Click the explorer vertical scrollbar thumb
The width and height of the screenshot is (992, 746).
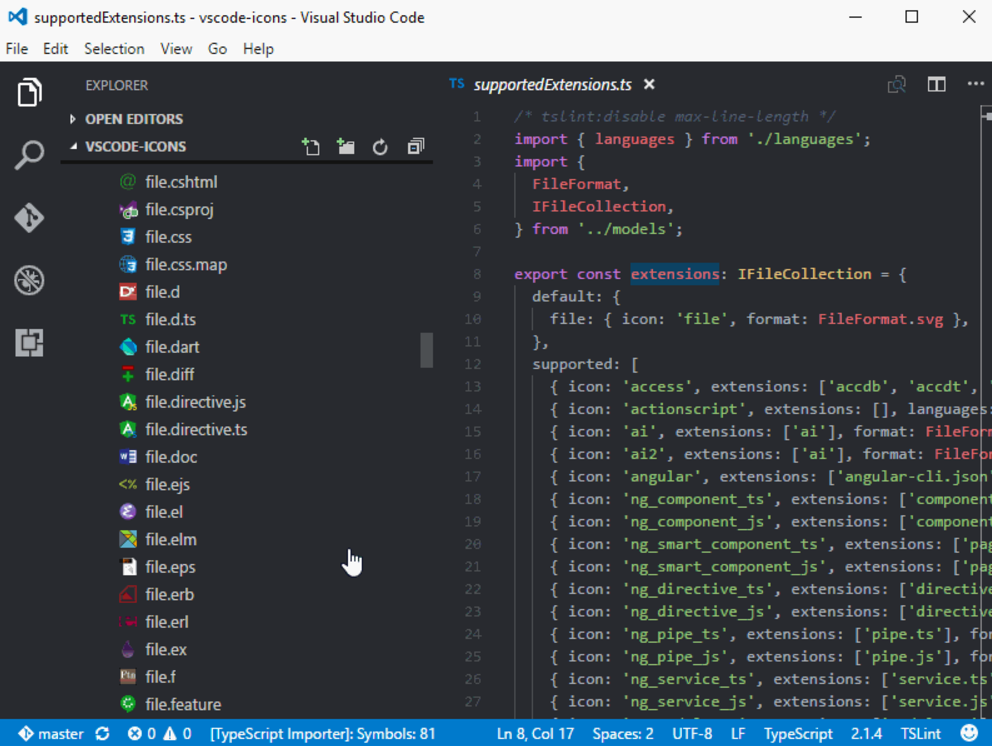point(427,350)
